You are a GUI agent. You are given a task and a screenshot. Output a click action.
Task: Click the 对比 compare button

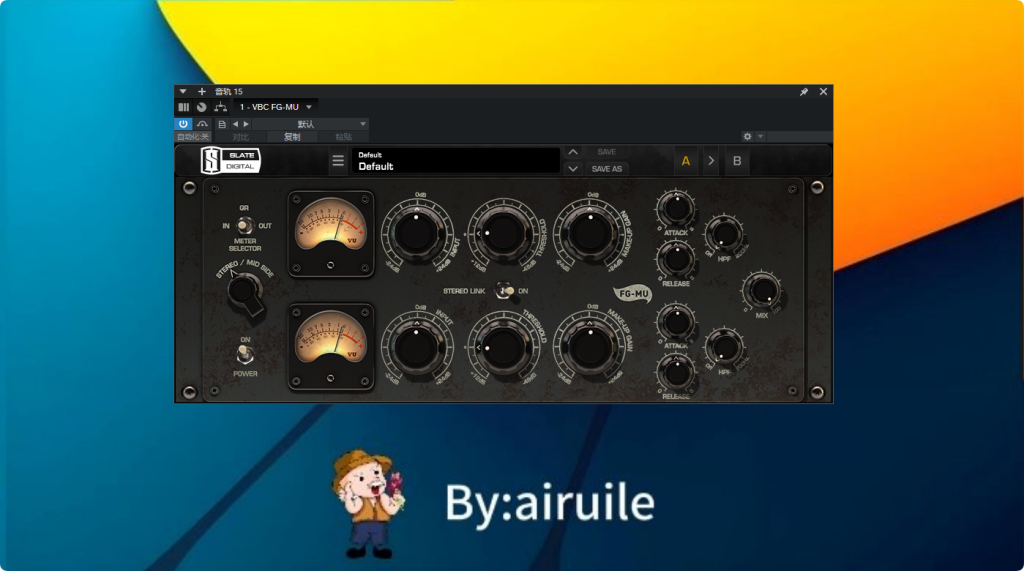point(240,137)
